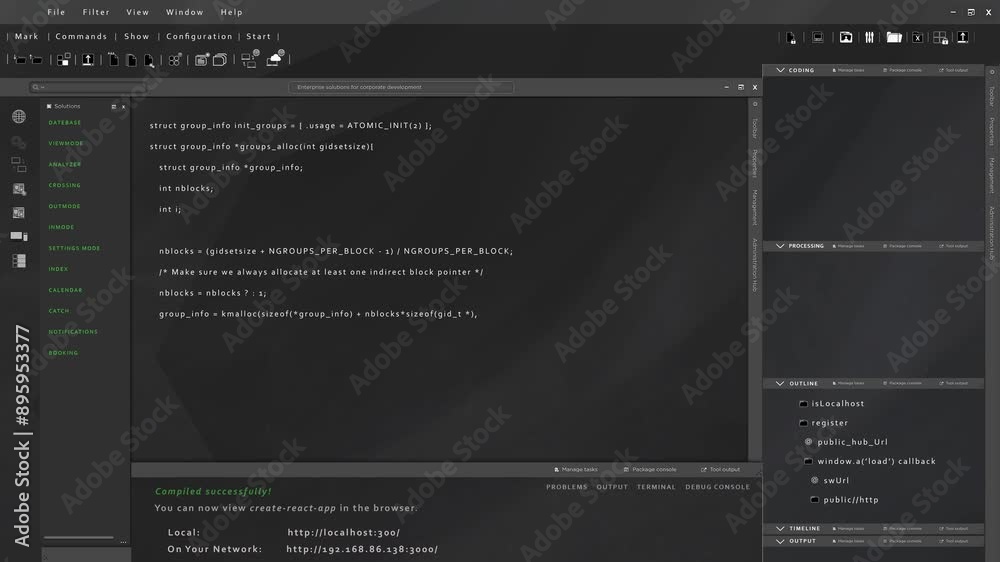This screenshot has height=562, width=1000.
Task: Click Manage tasks above the console
Action: tap(576, 470)
